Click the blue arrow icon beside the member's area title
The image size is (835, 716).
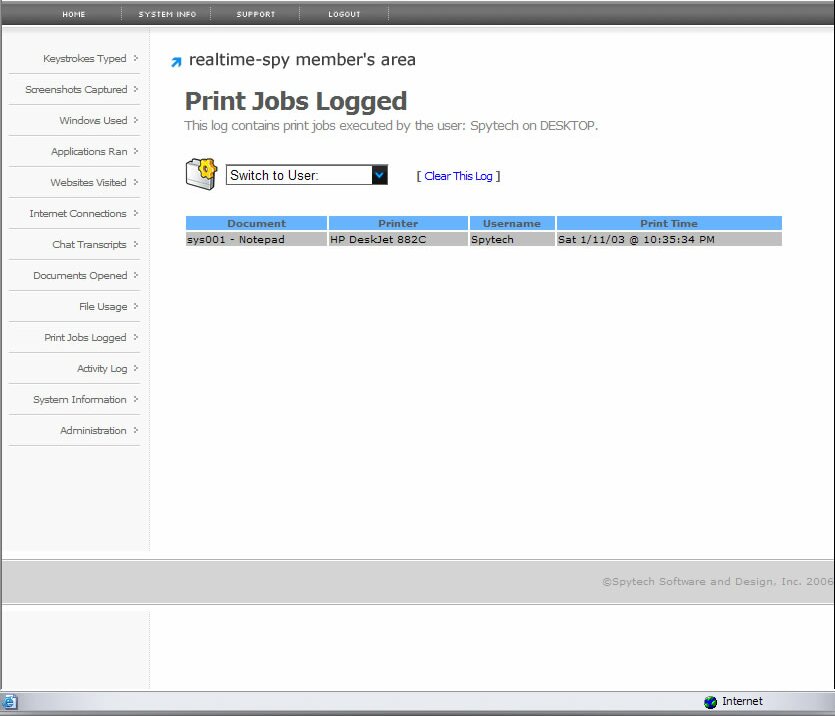(x=176, y=62)
